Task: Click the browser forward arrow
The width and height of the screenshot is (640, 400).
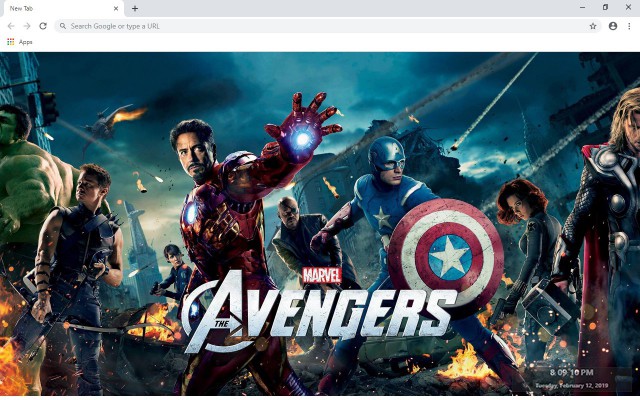Action: coord(27,26)
